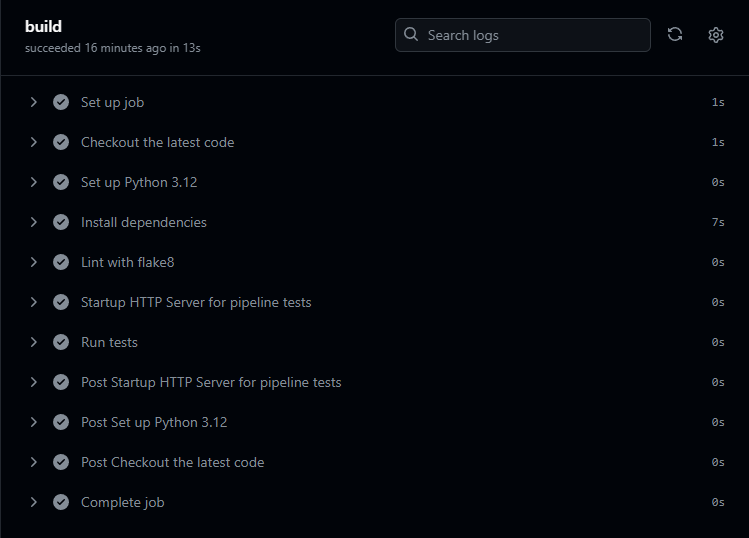Click success checkmark beside Complete job
This screenshot has width=749, height=538.
pyautogui.click(x=61, y=502)
